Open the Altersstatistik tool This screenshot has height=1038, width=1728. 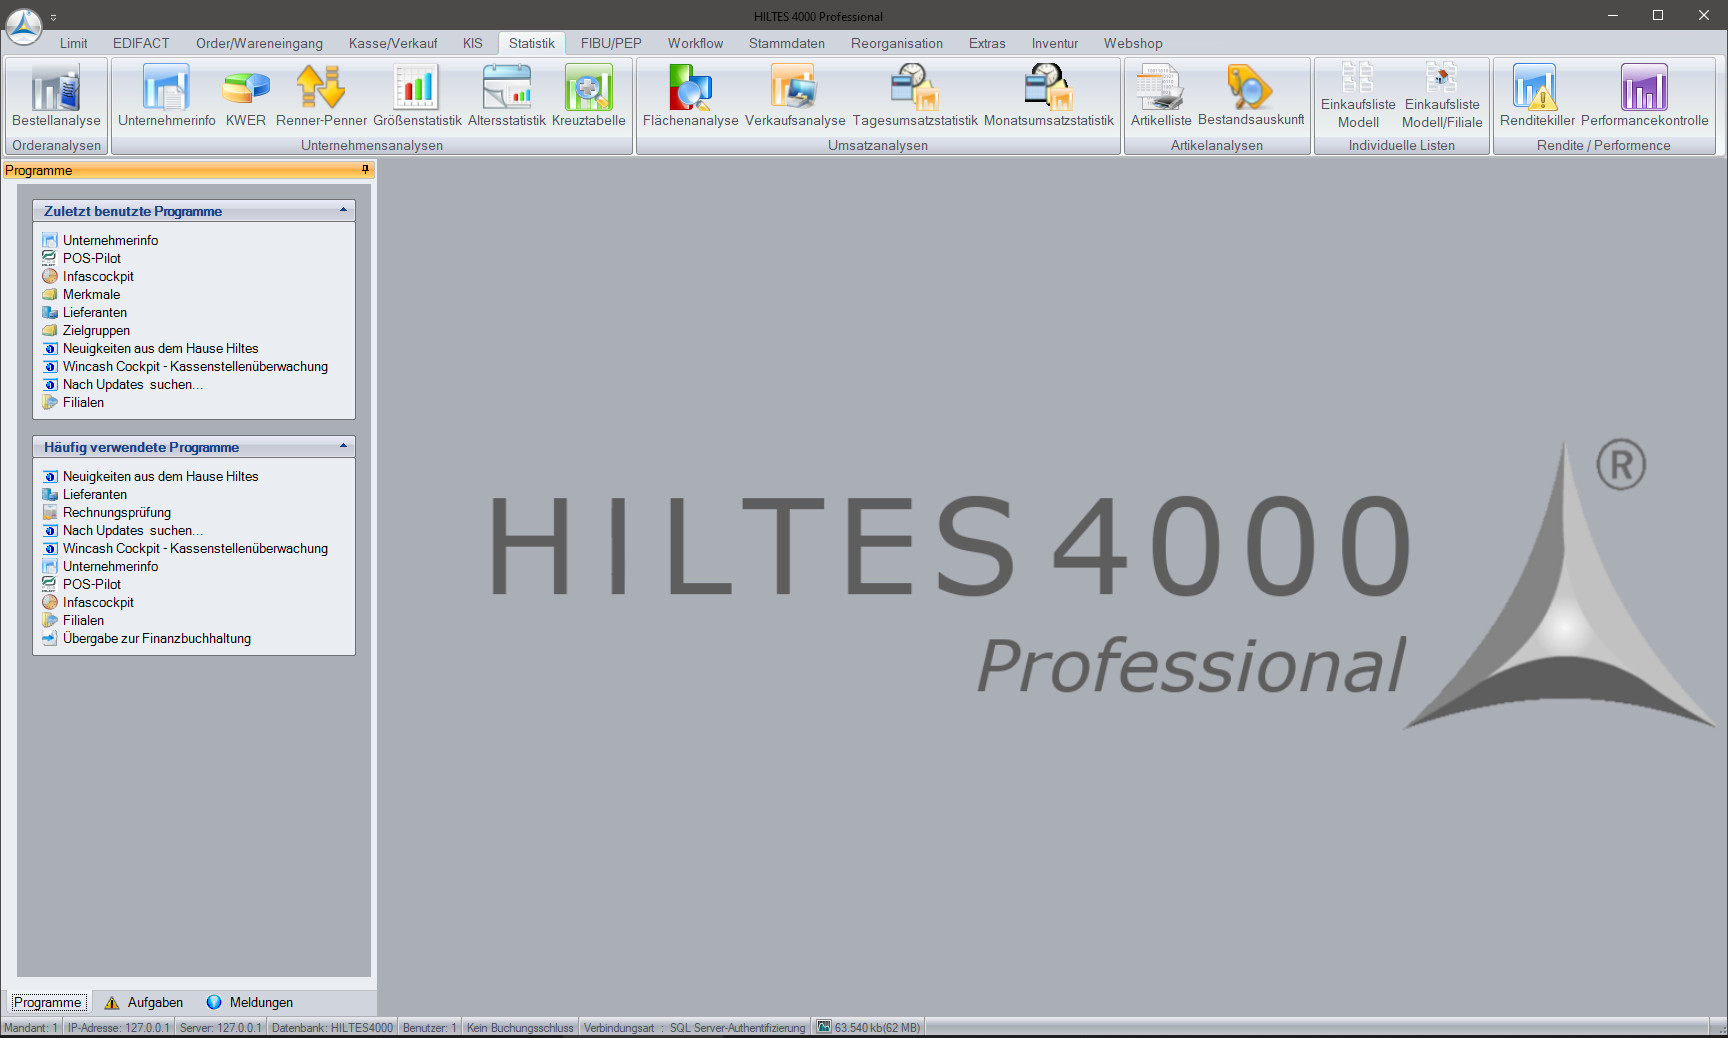click(506, 97)
